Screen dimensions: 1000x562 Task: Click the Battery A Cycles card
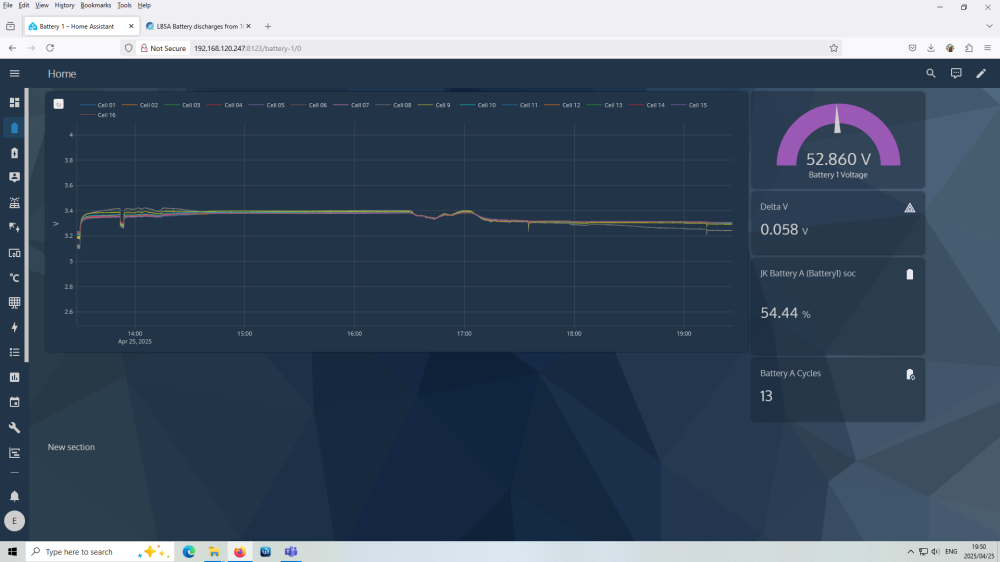point(837,389)
